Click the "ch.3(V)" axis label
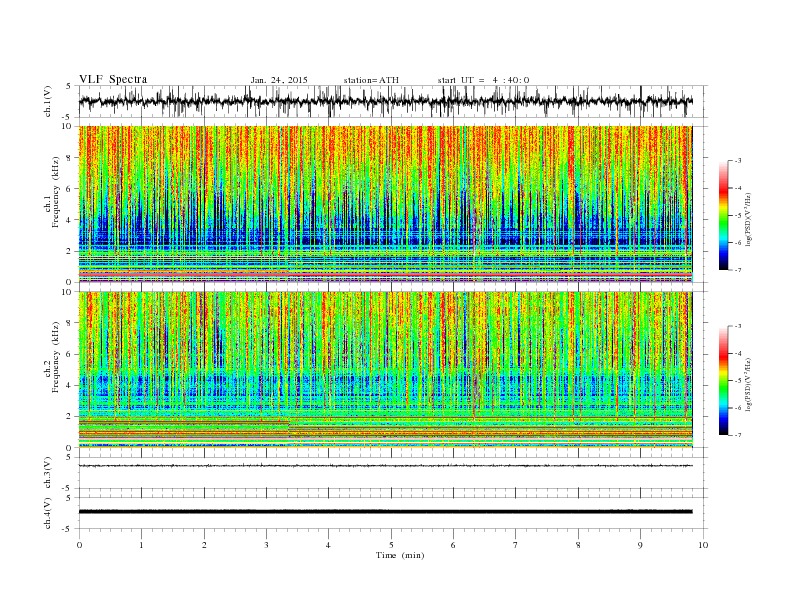 click(x=48, y=473)
